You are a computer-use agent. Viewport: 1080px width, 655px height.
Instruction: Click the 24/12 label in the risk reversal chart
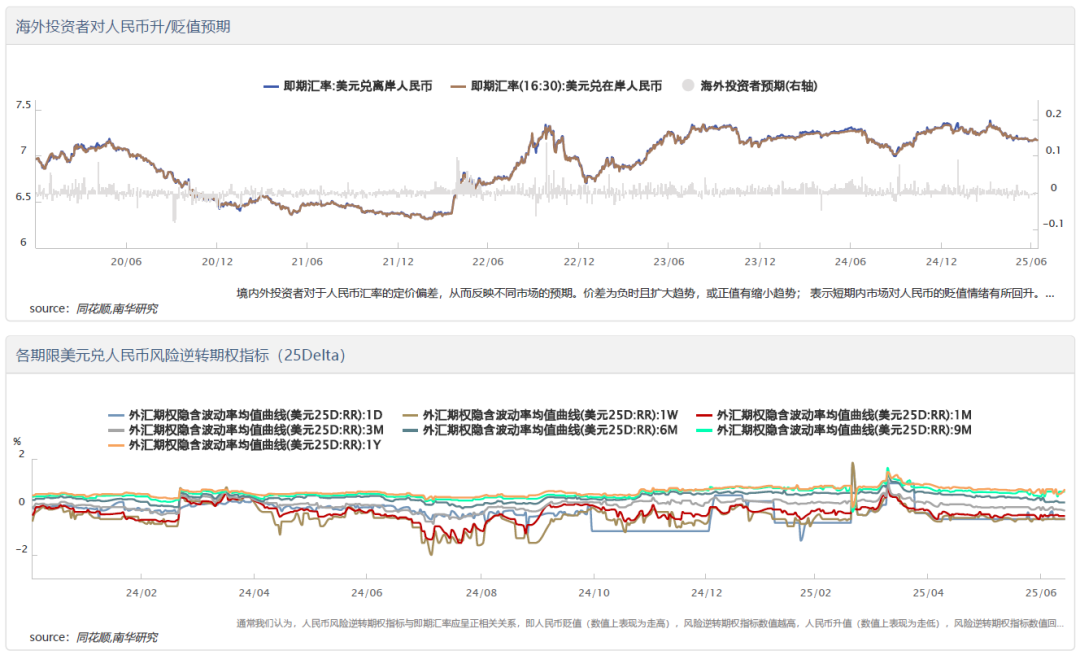[707, 592]
